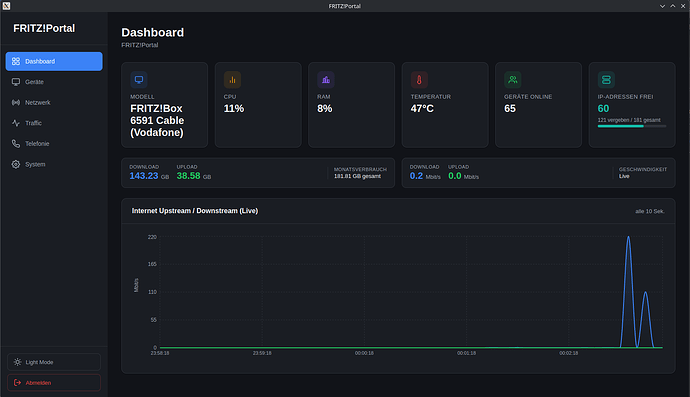The width and height of the screenshot is (690, 397).
Task: Click the RAM value 8%
Action: [325, 109]
